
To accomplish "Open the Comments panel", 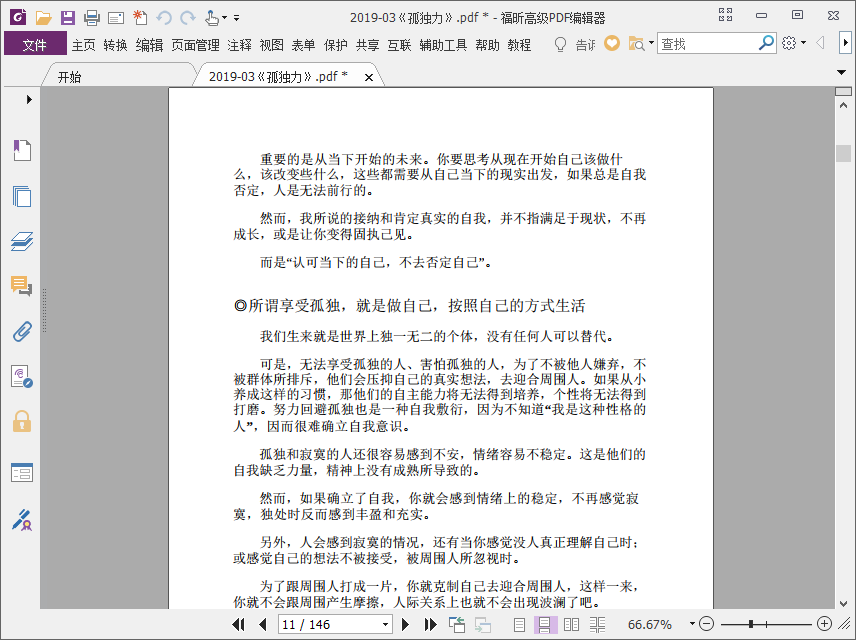I will [x=22, y=286].
